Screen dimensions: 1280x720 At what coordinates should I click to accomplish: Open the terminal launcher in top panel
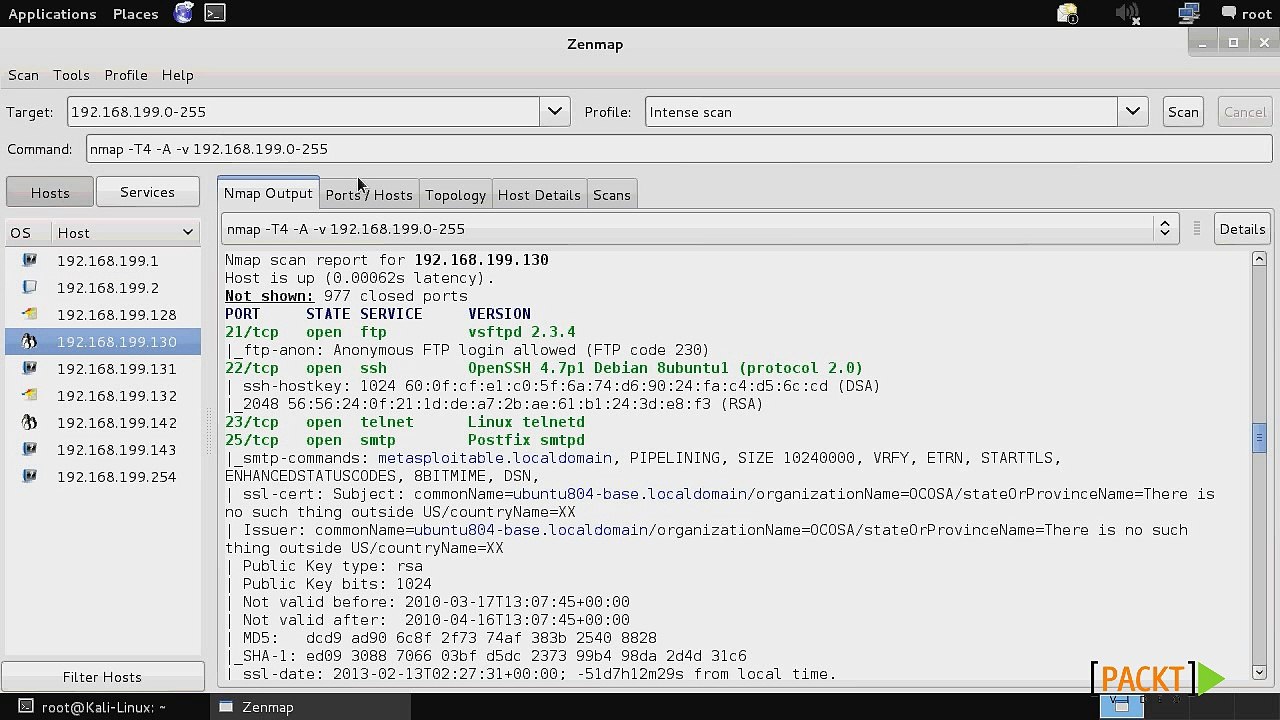pos(214,13)
